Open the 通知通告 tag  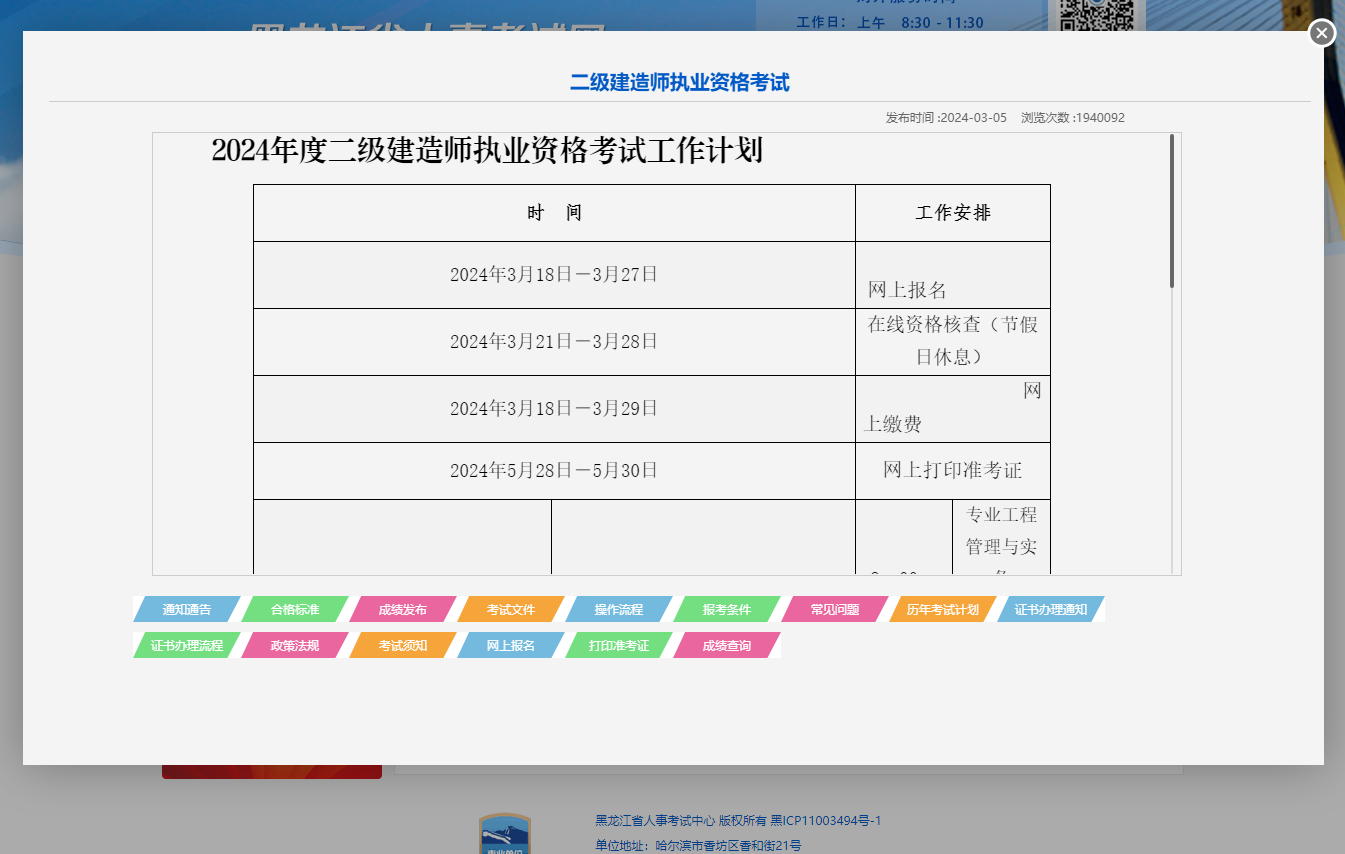186,609
